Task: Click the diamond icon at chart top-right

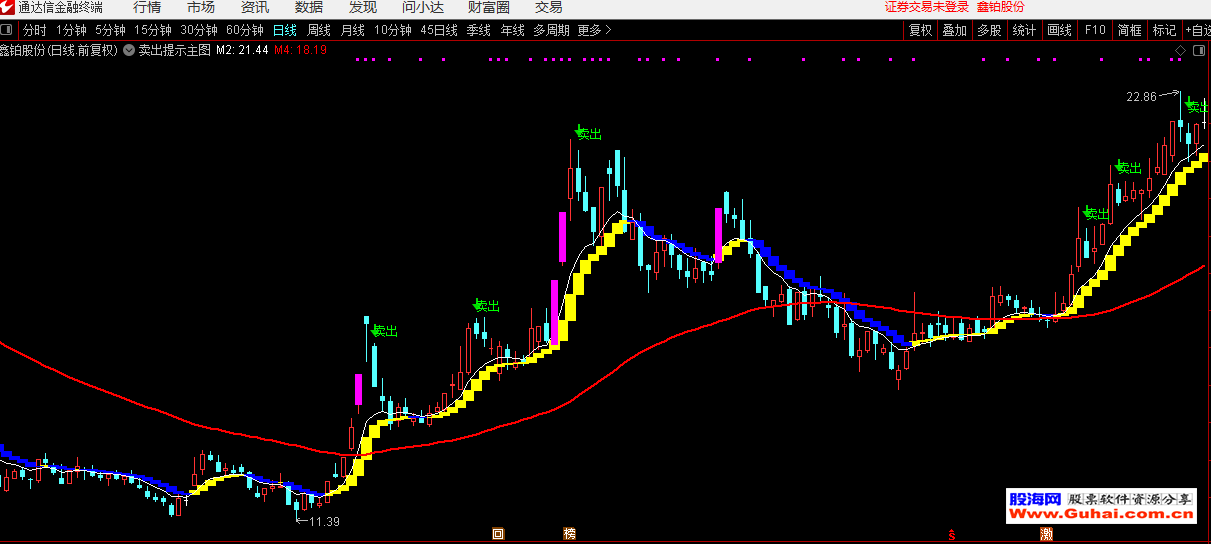Action: pos(1181,49)
